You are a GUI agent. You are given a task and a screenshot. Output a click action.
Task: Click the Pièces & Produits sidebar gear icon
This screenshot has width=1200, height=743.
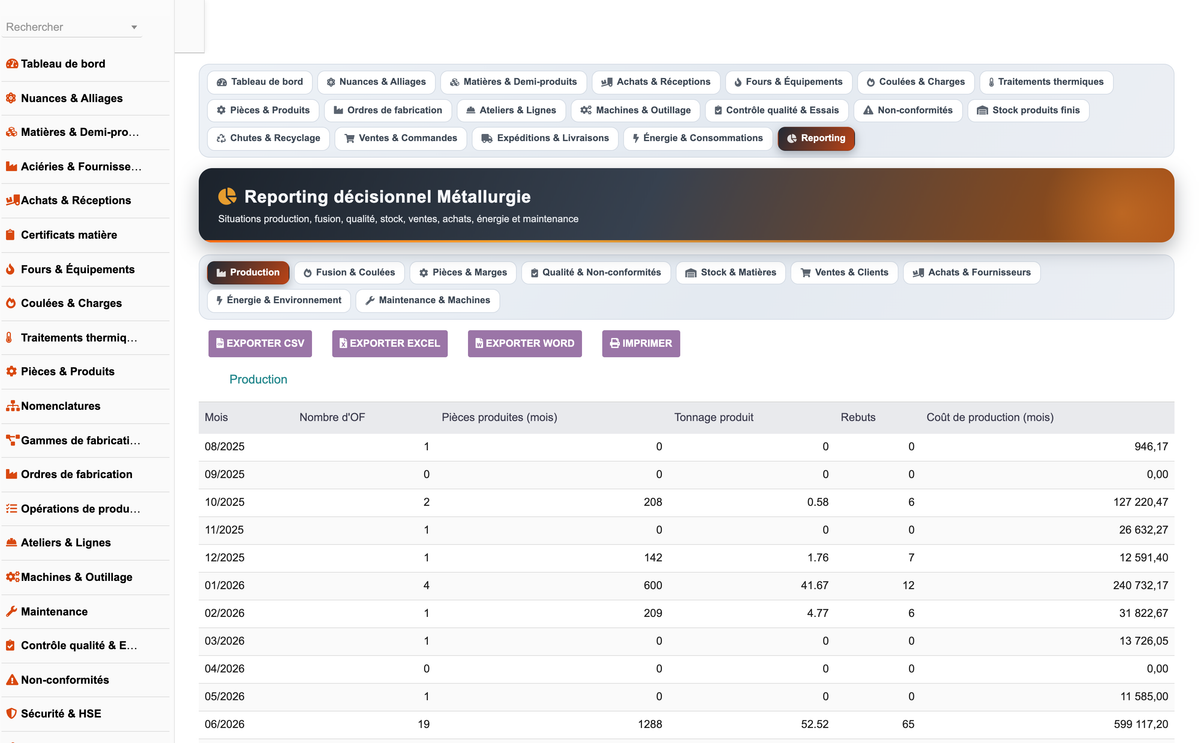pyautogui.click(x=12, y=371)
